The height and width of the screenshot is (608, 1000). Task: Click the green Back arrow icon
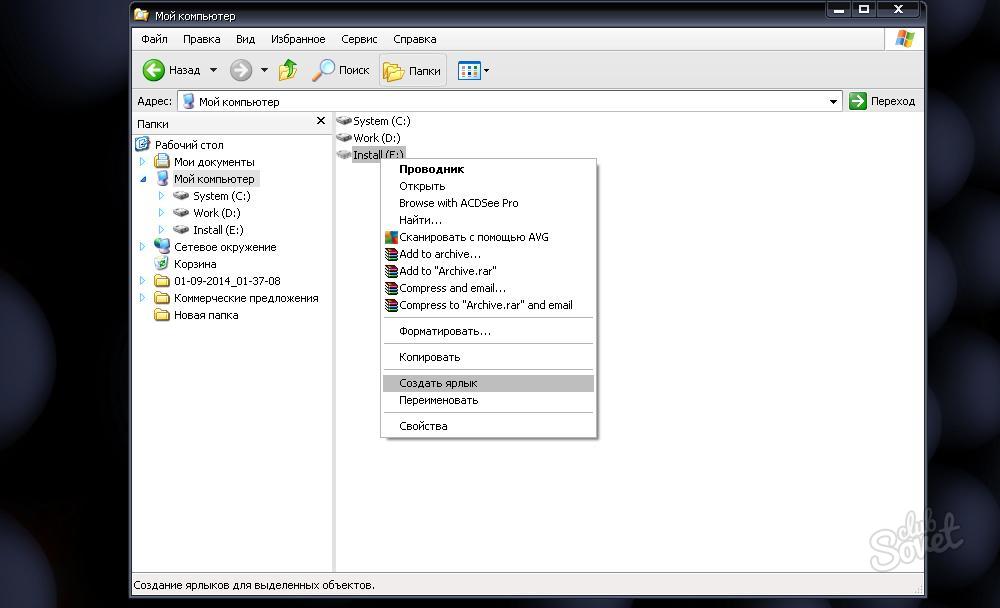(x=154, y=70)
